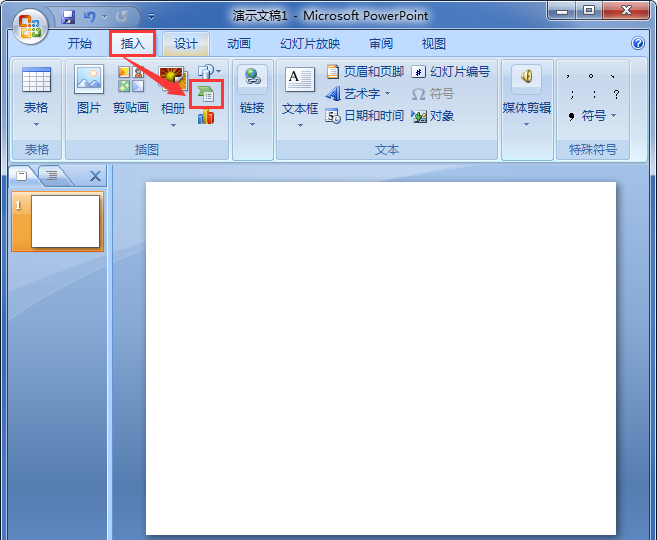Insert a chart via bar chart icon
Viewport: 657px width, 540px height.
(206, 117)
